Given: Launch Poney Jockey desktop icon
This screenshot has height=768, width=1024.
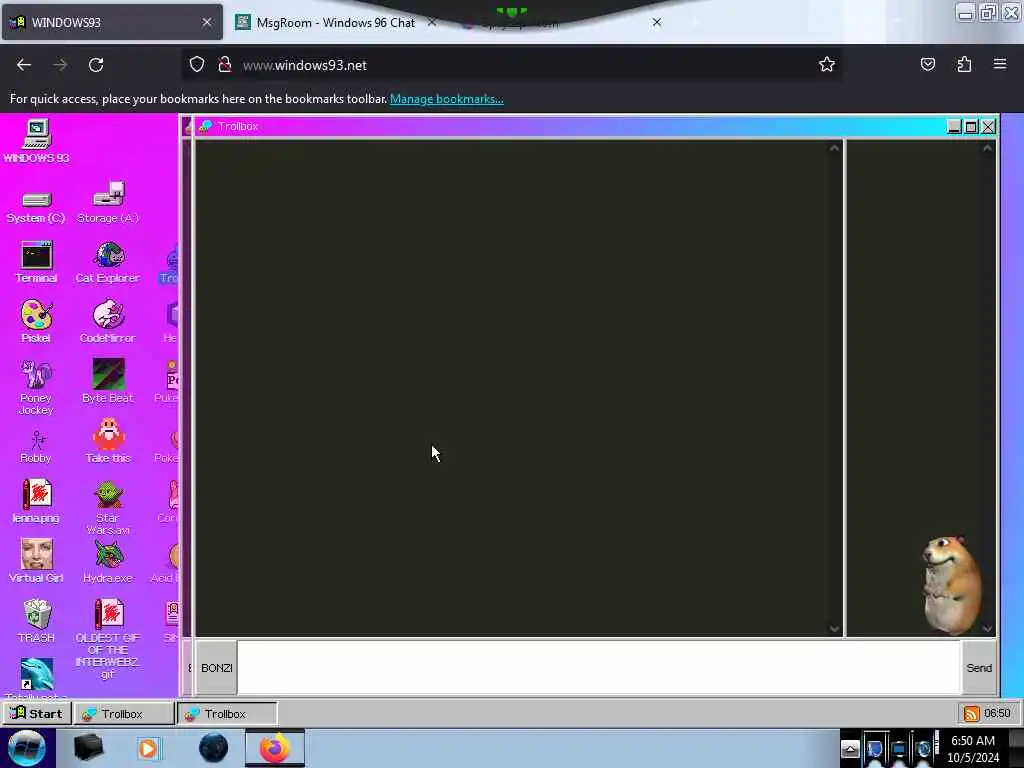Looking at the screenshot, I should pos(36,388).
